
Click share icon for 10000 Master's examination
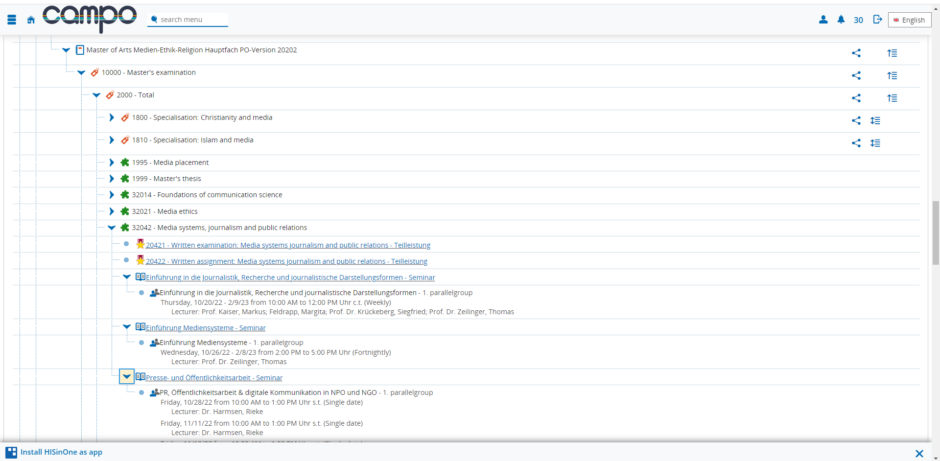tap(856, 74)
